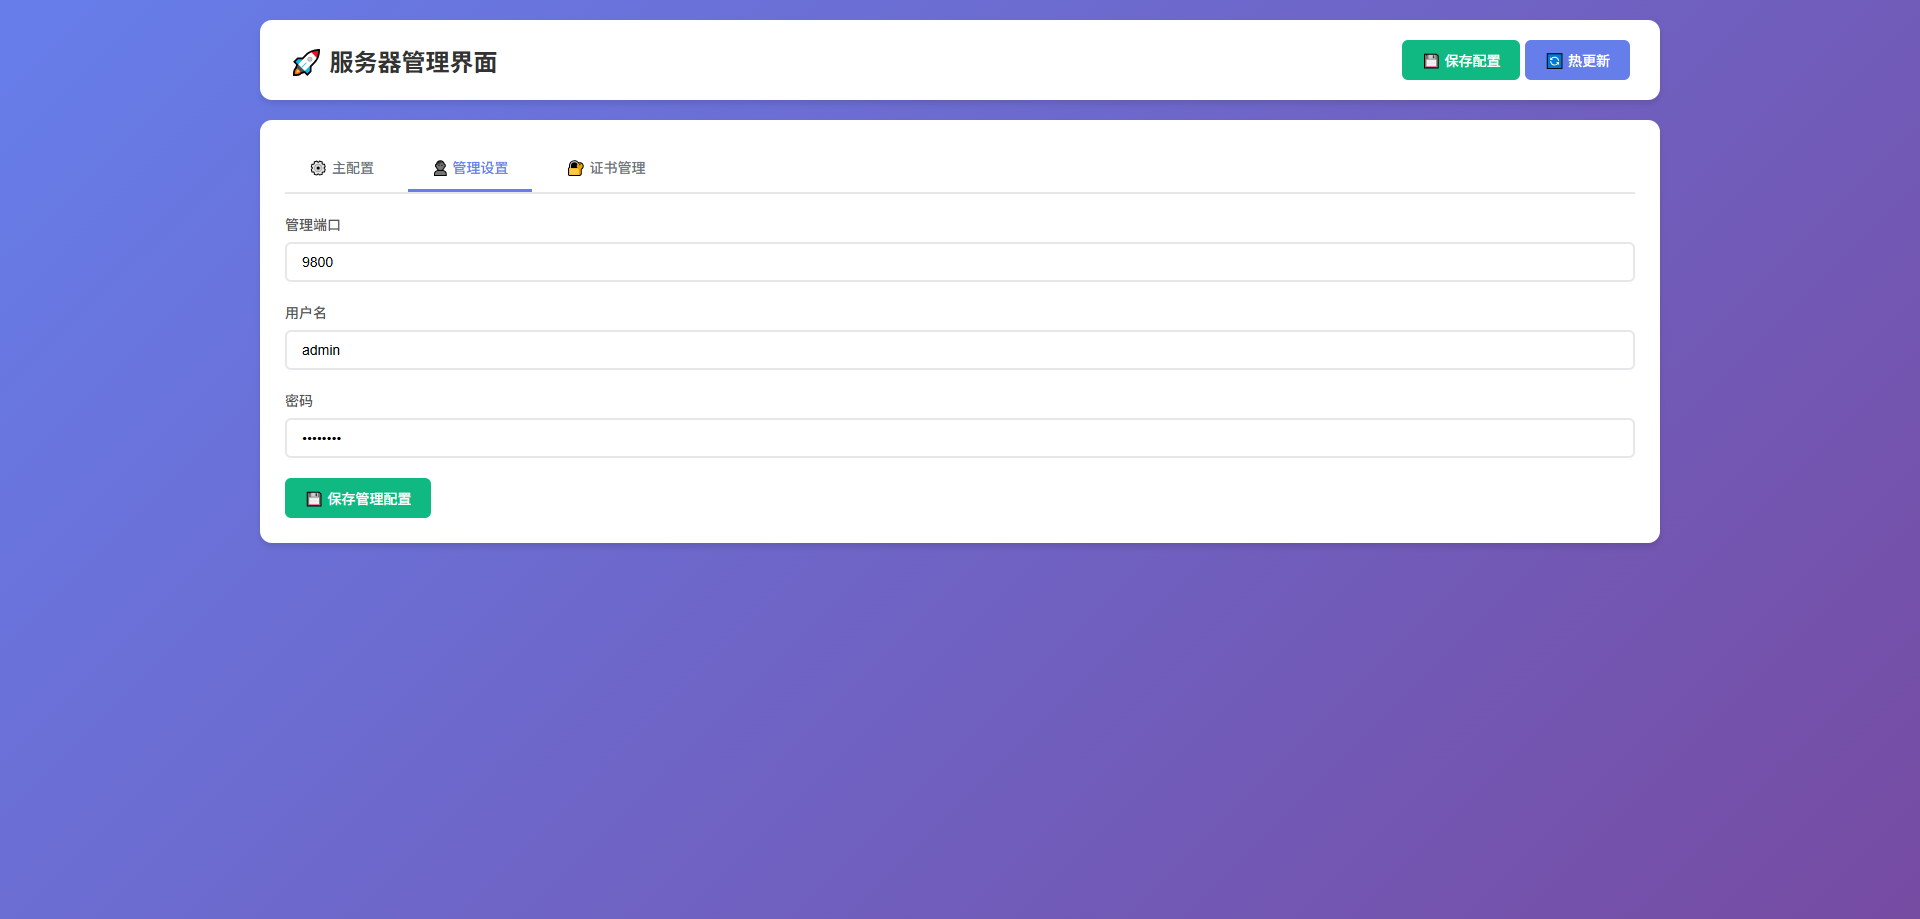Click the user icon beside 管理设置
The height and width of the screenshot is (919, 1920).
(x=440, y=168)
